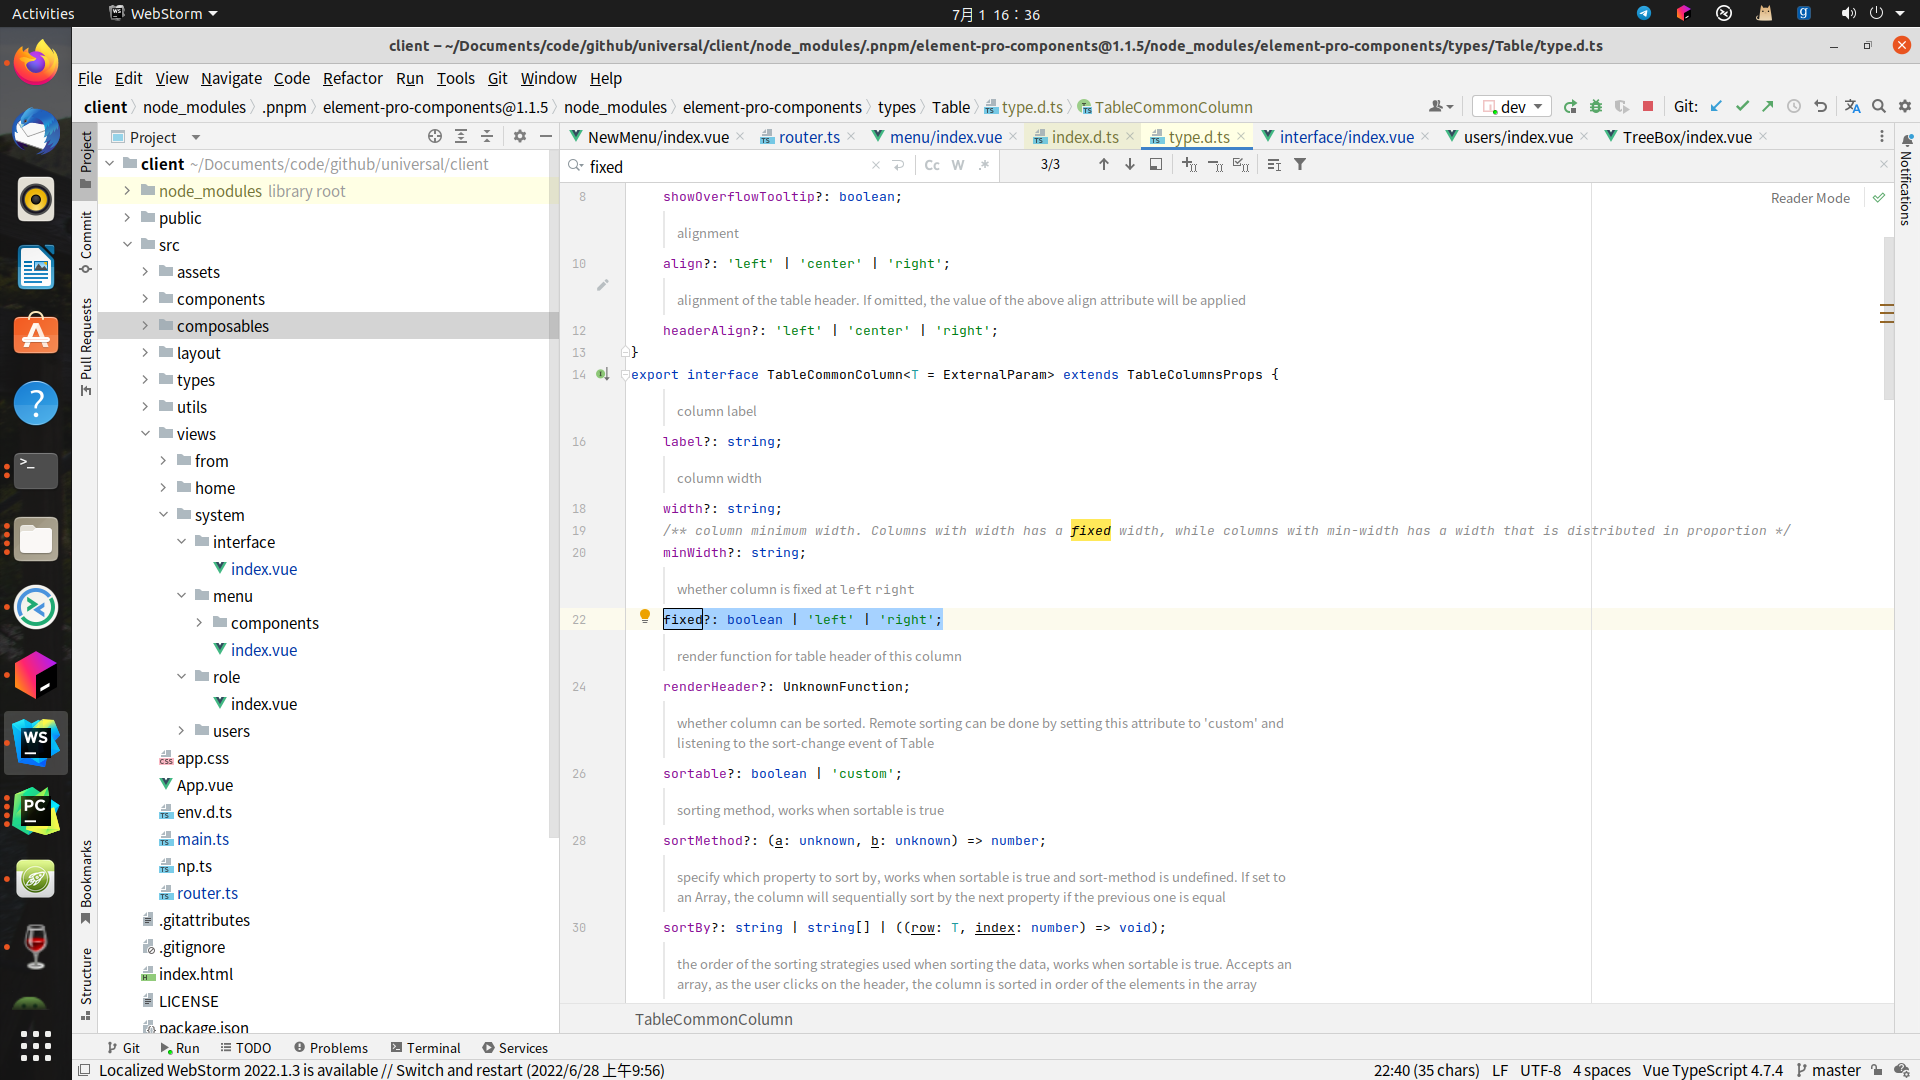Image resolution: width=1920 pixels, height=1080 pixels.
Task: Commit changes using the Git checkmark icon
Action: [x=1743, y=106]
